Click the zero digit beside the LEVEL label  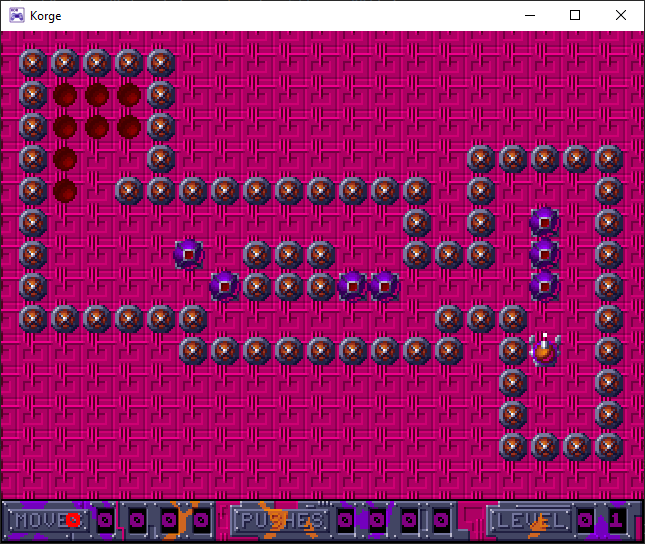point(585,521)
